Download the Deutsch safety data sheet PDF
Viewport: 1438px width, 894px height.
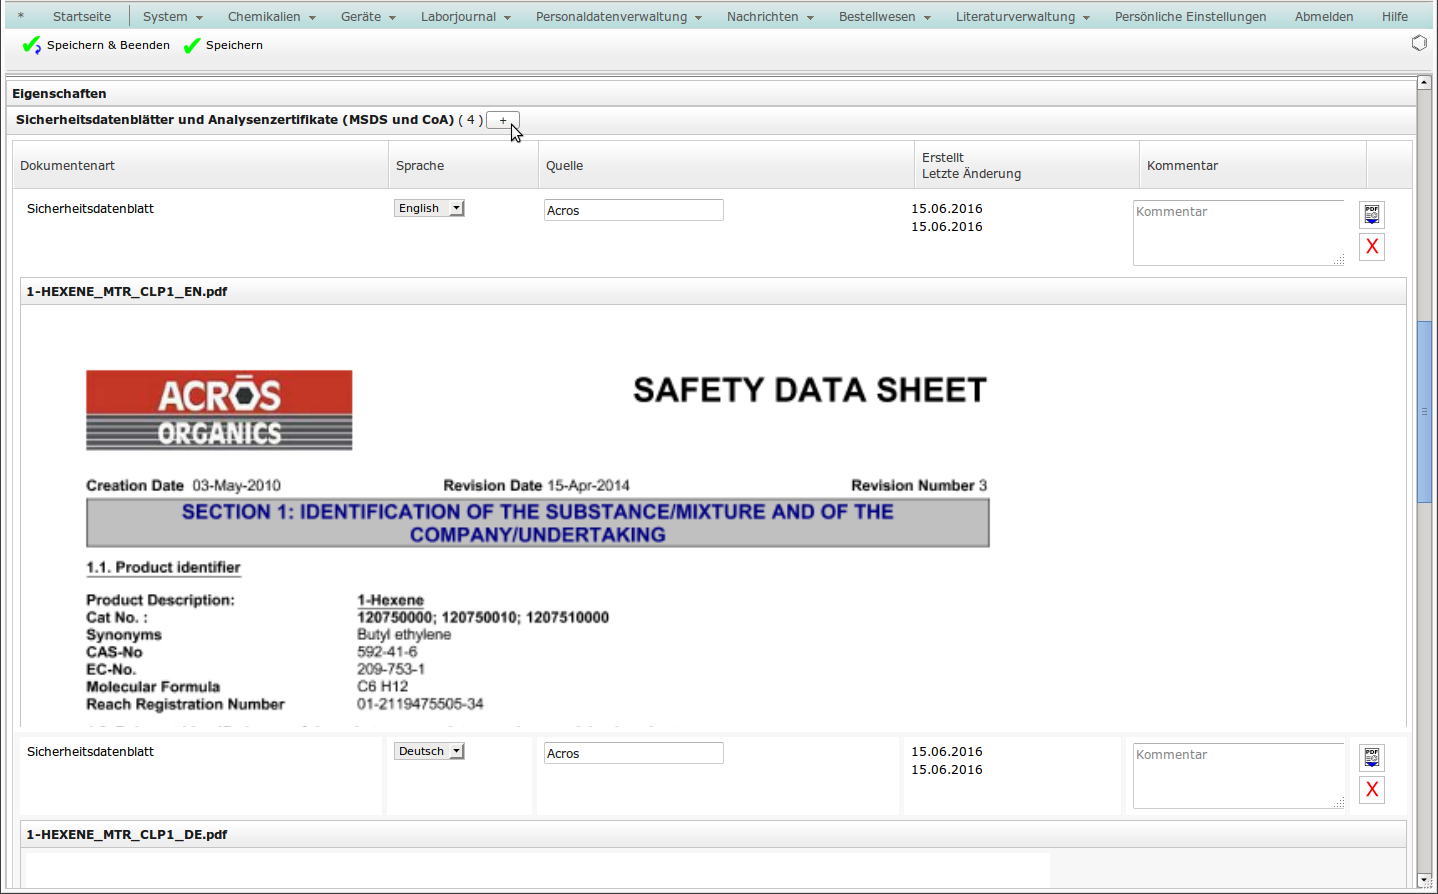click(1372, 757)
